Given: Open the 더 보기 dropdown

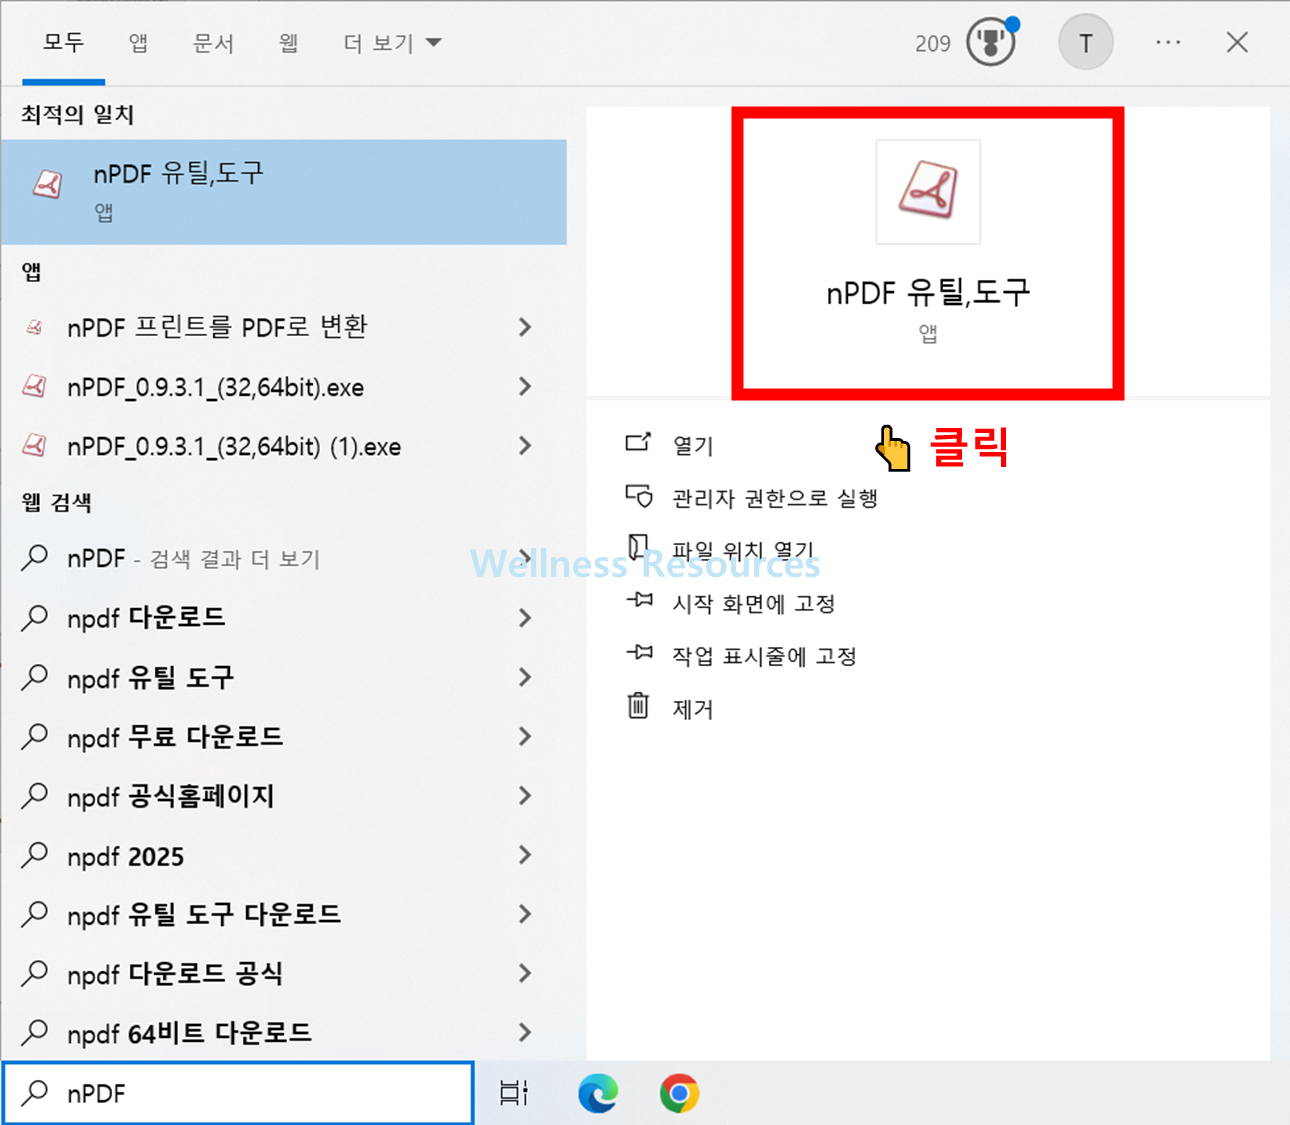Looking at the screenshot, I should (x=392, y=43).
